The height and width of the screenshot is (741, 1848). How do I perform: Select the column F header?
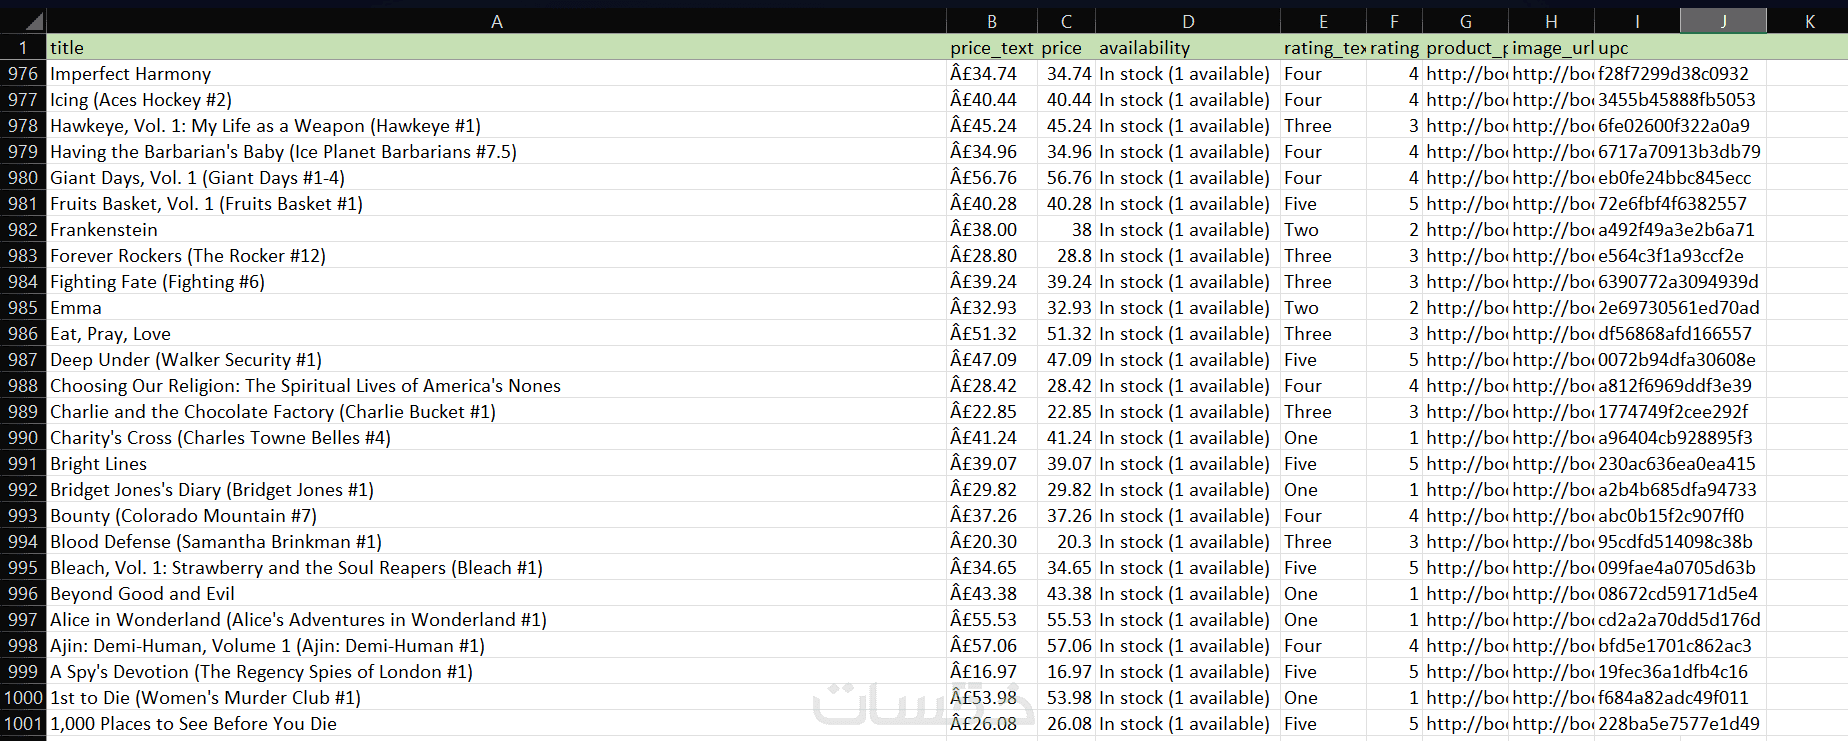coord(1394,21)
